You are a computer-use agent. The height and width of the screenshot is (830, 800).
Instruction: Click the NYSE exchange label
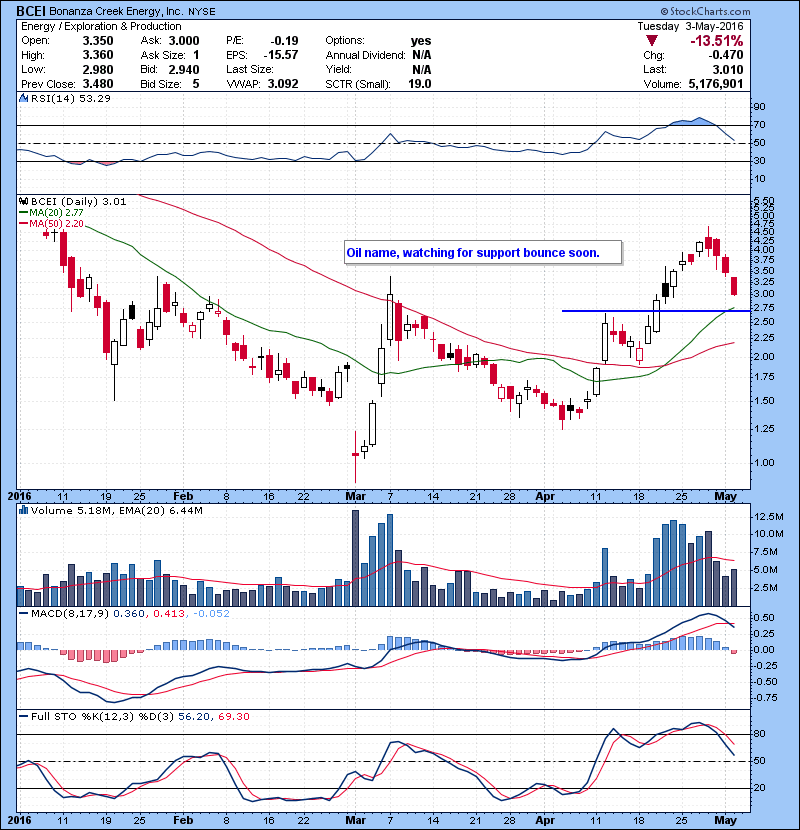(202, 12)
